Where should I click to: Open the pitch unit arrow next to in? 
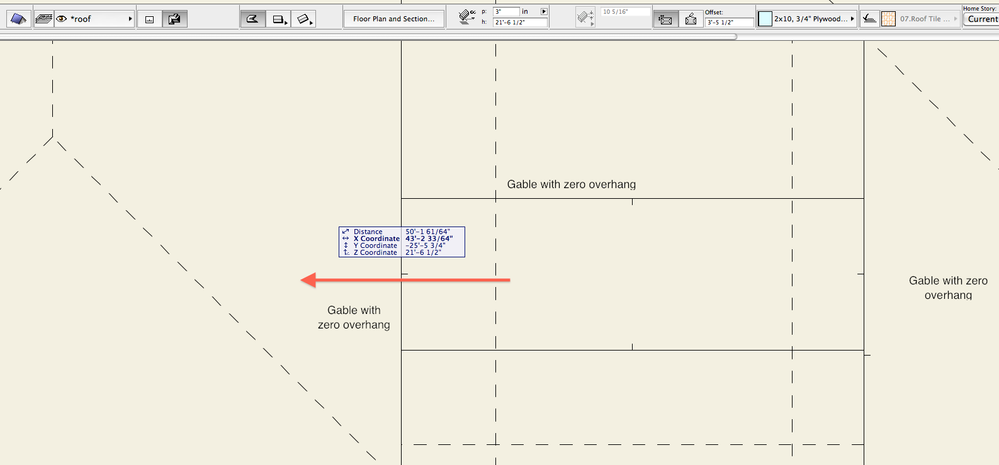click(543, 11)
